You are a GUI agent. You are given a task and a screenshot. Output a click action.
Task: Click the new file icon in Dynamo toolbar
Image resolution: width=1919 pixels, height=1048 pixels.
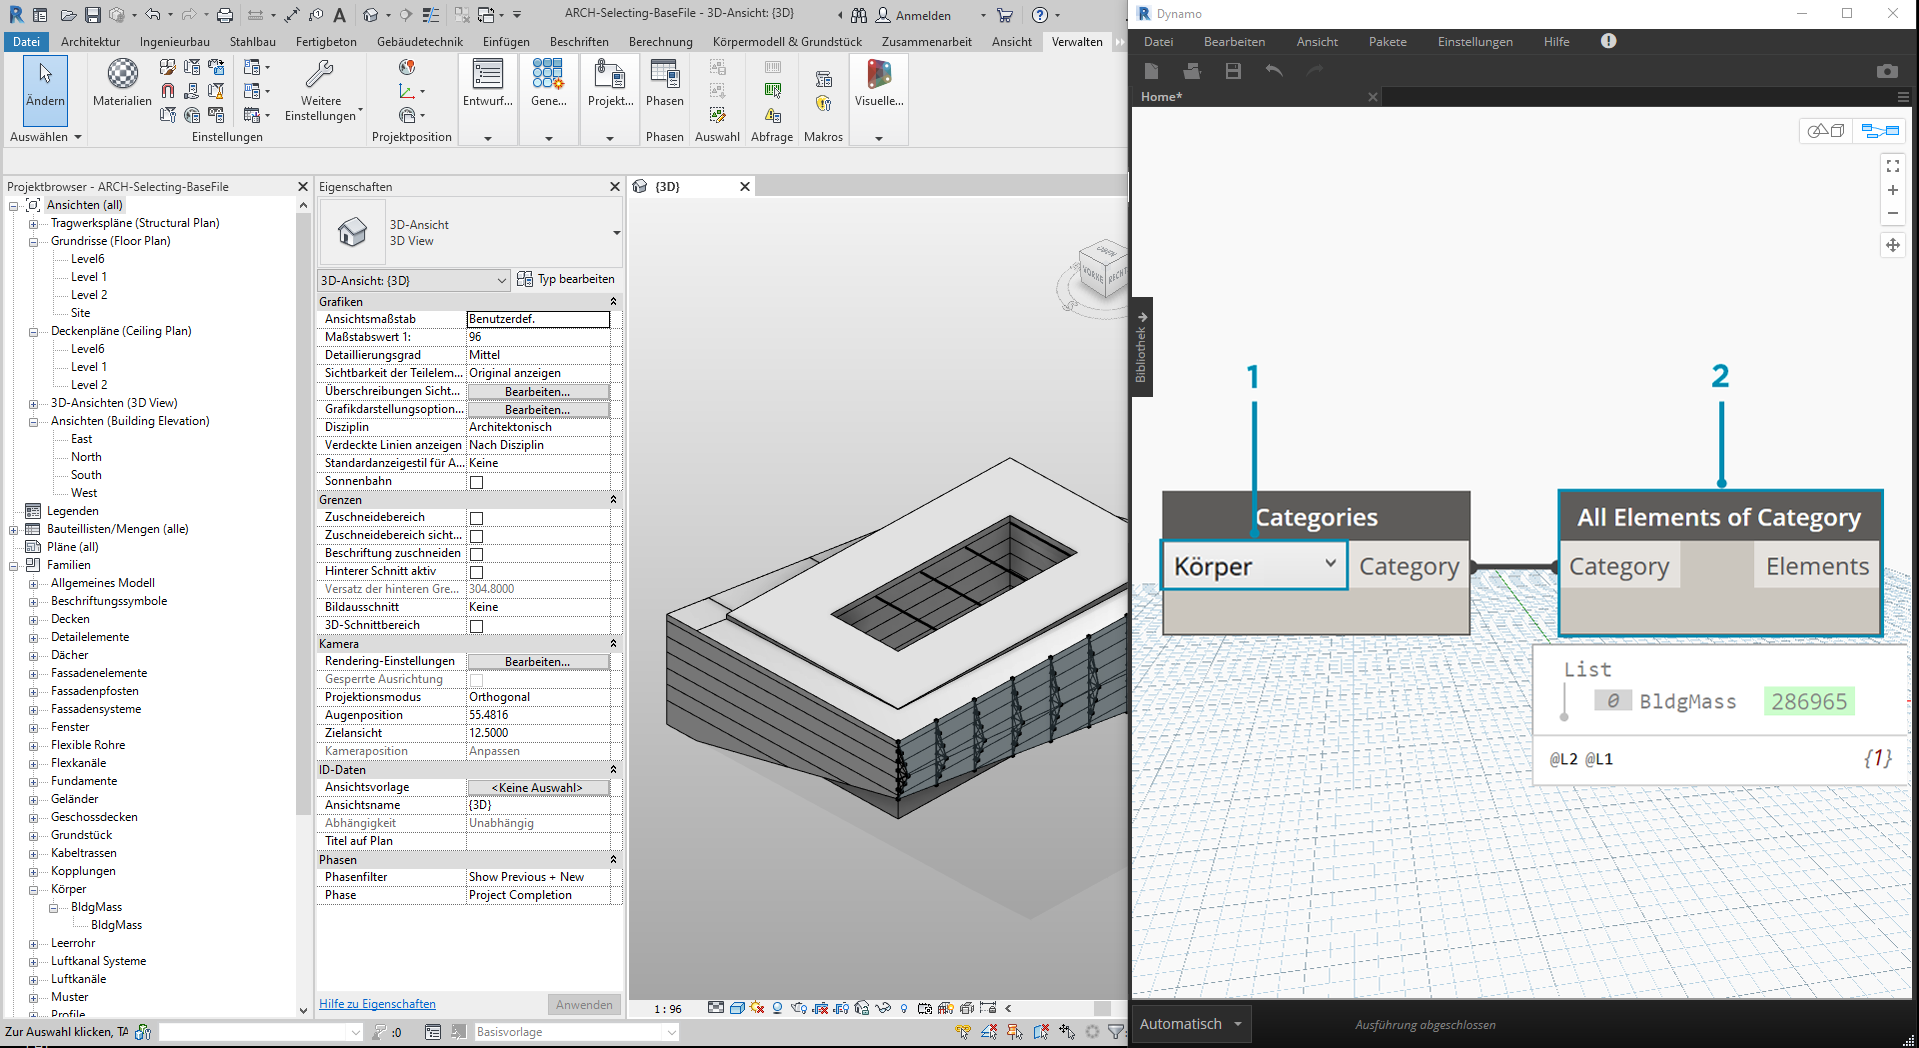coord(1152,71)
